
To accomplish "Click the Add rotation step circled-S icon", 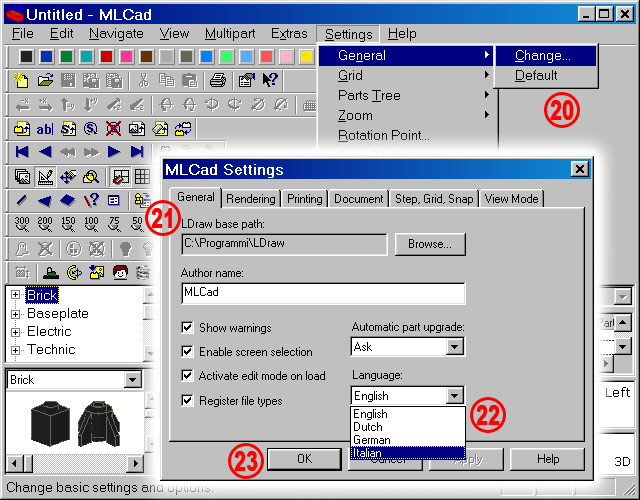I will 91,129.
